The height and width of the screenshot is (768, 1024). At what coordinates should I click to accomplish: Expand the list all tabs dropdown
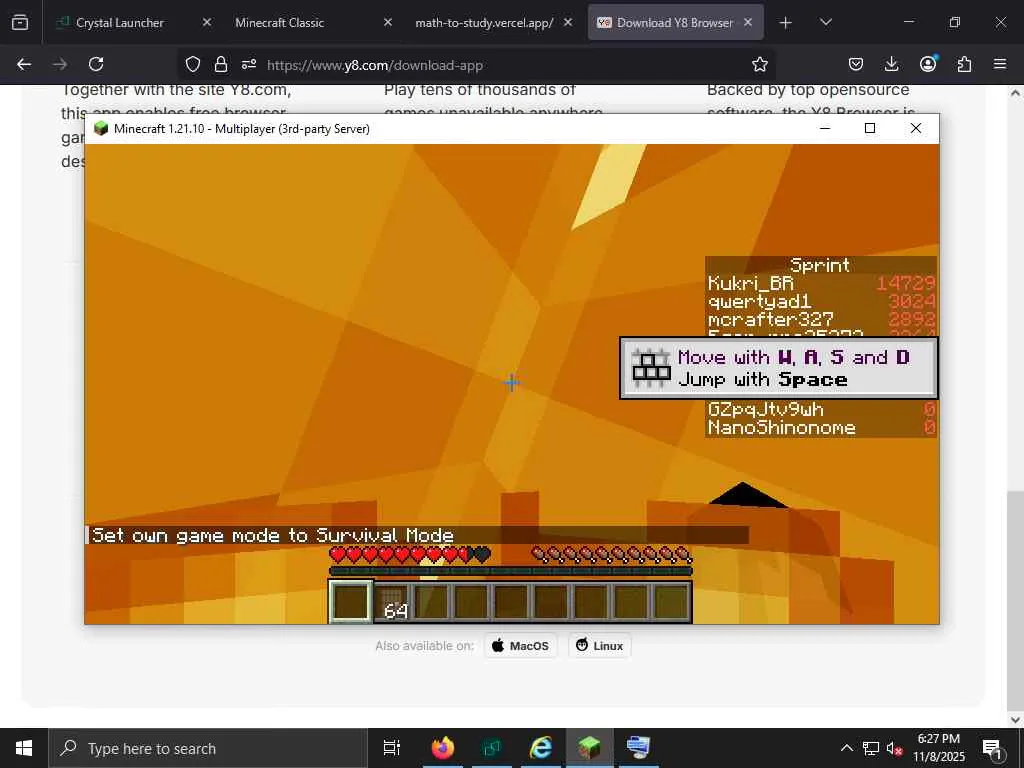[825, 23]
